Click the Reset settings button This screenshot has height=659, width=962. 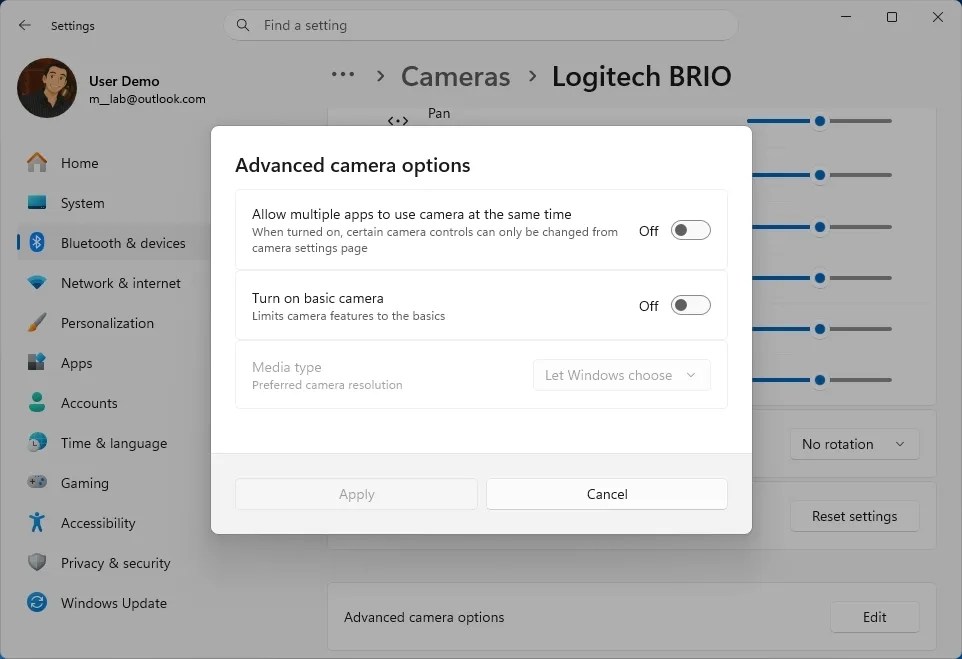click(x=855, y=516)
